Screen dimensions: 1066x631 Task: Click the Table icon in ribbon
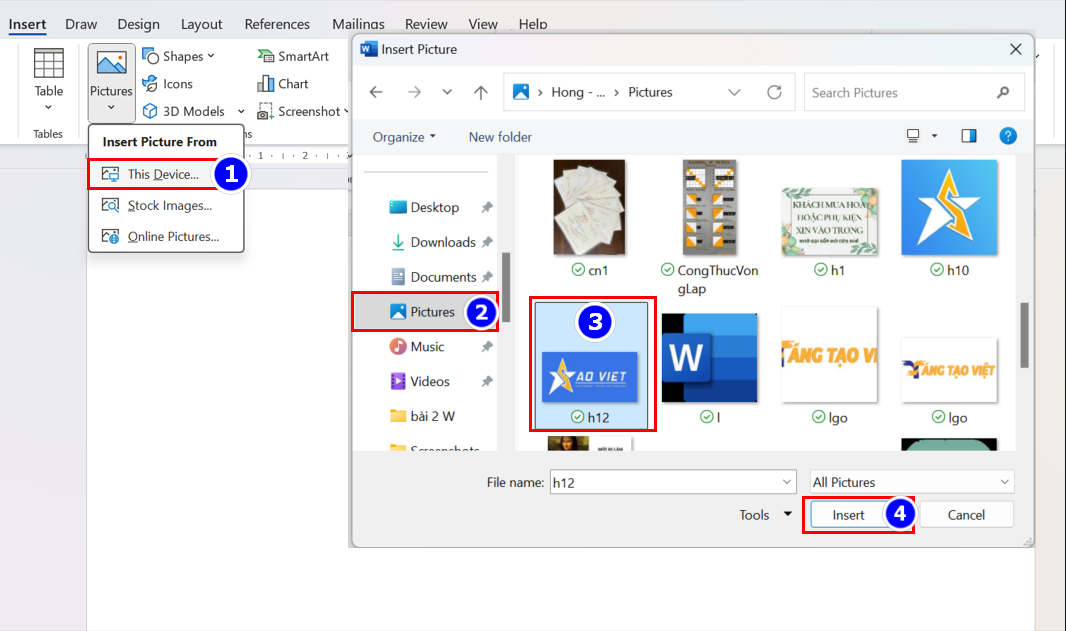[x=48, y=65]
